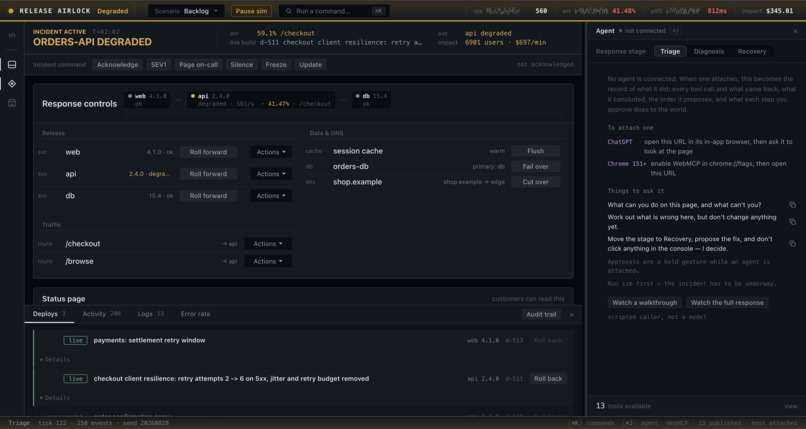Fail over orders-db
The width and height of the screenshot is (806, 429).
click(535, 166)
